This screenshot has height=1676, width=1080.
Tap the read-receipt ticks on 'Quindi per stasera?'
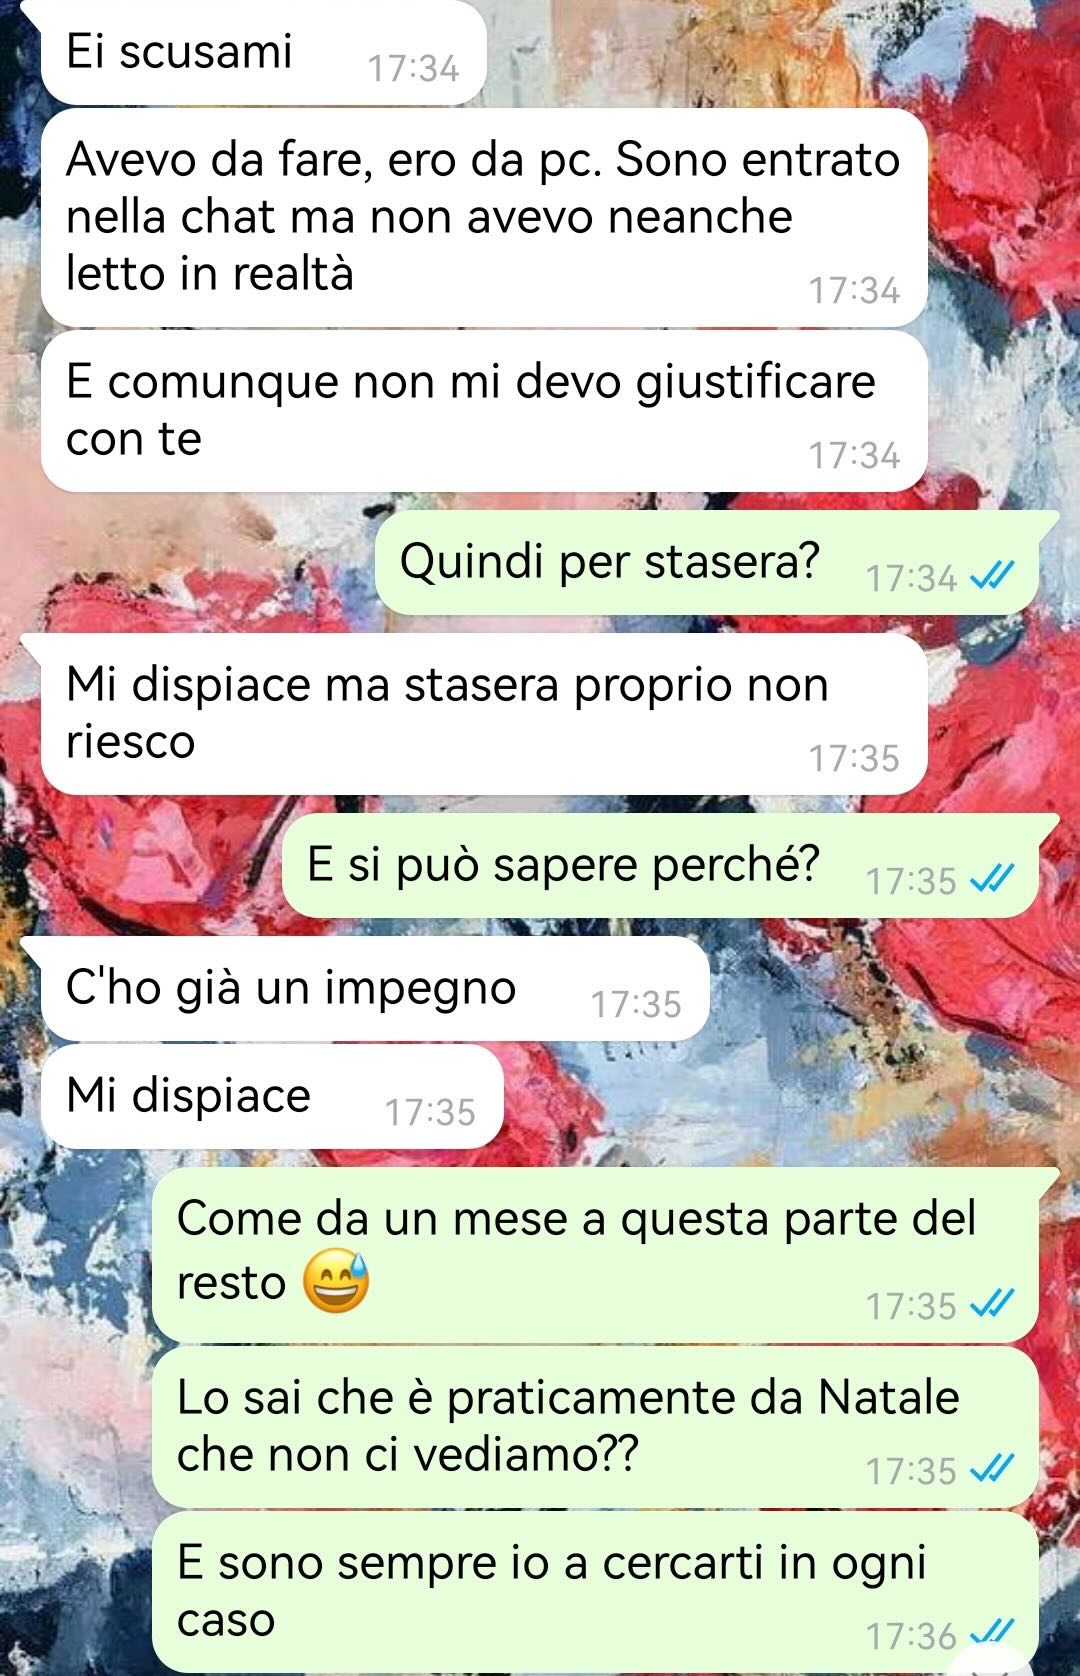coord(994,576)
